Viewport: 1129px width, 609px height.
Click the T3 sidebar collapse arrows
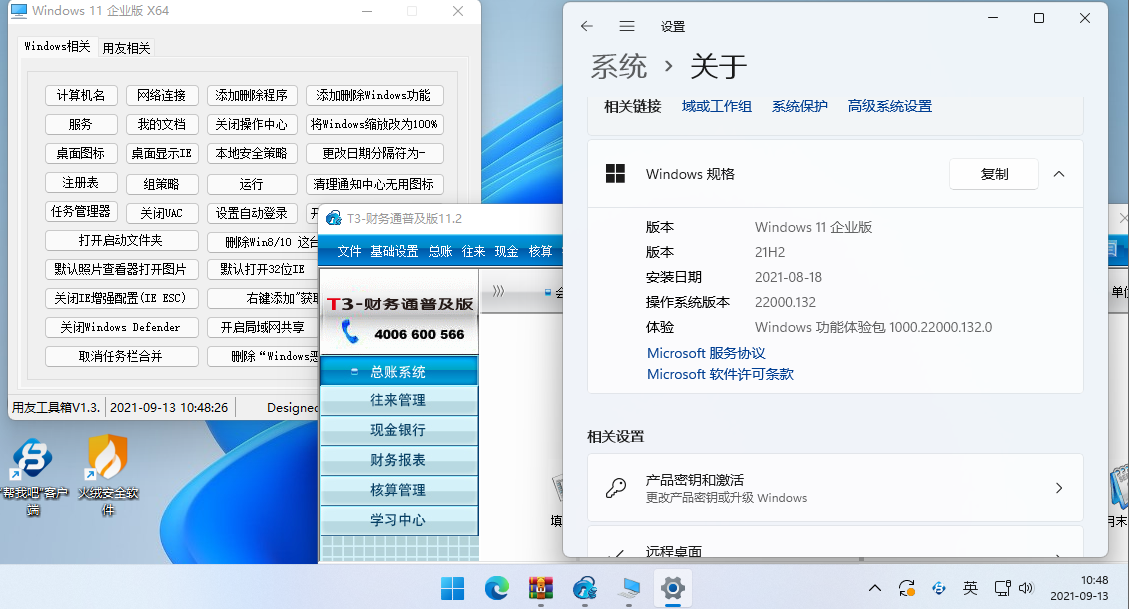click(498, 291)
